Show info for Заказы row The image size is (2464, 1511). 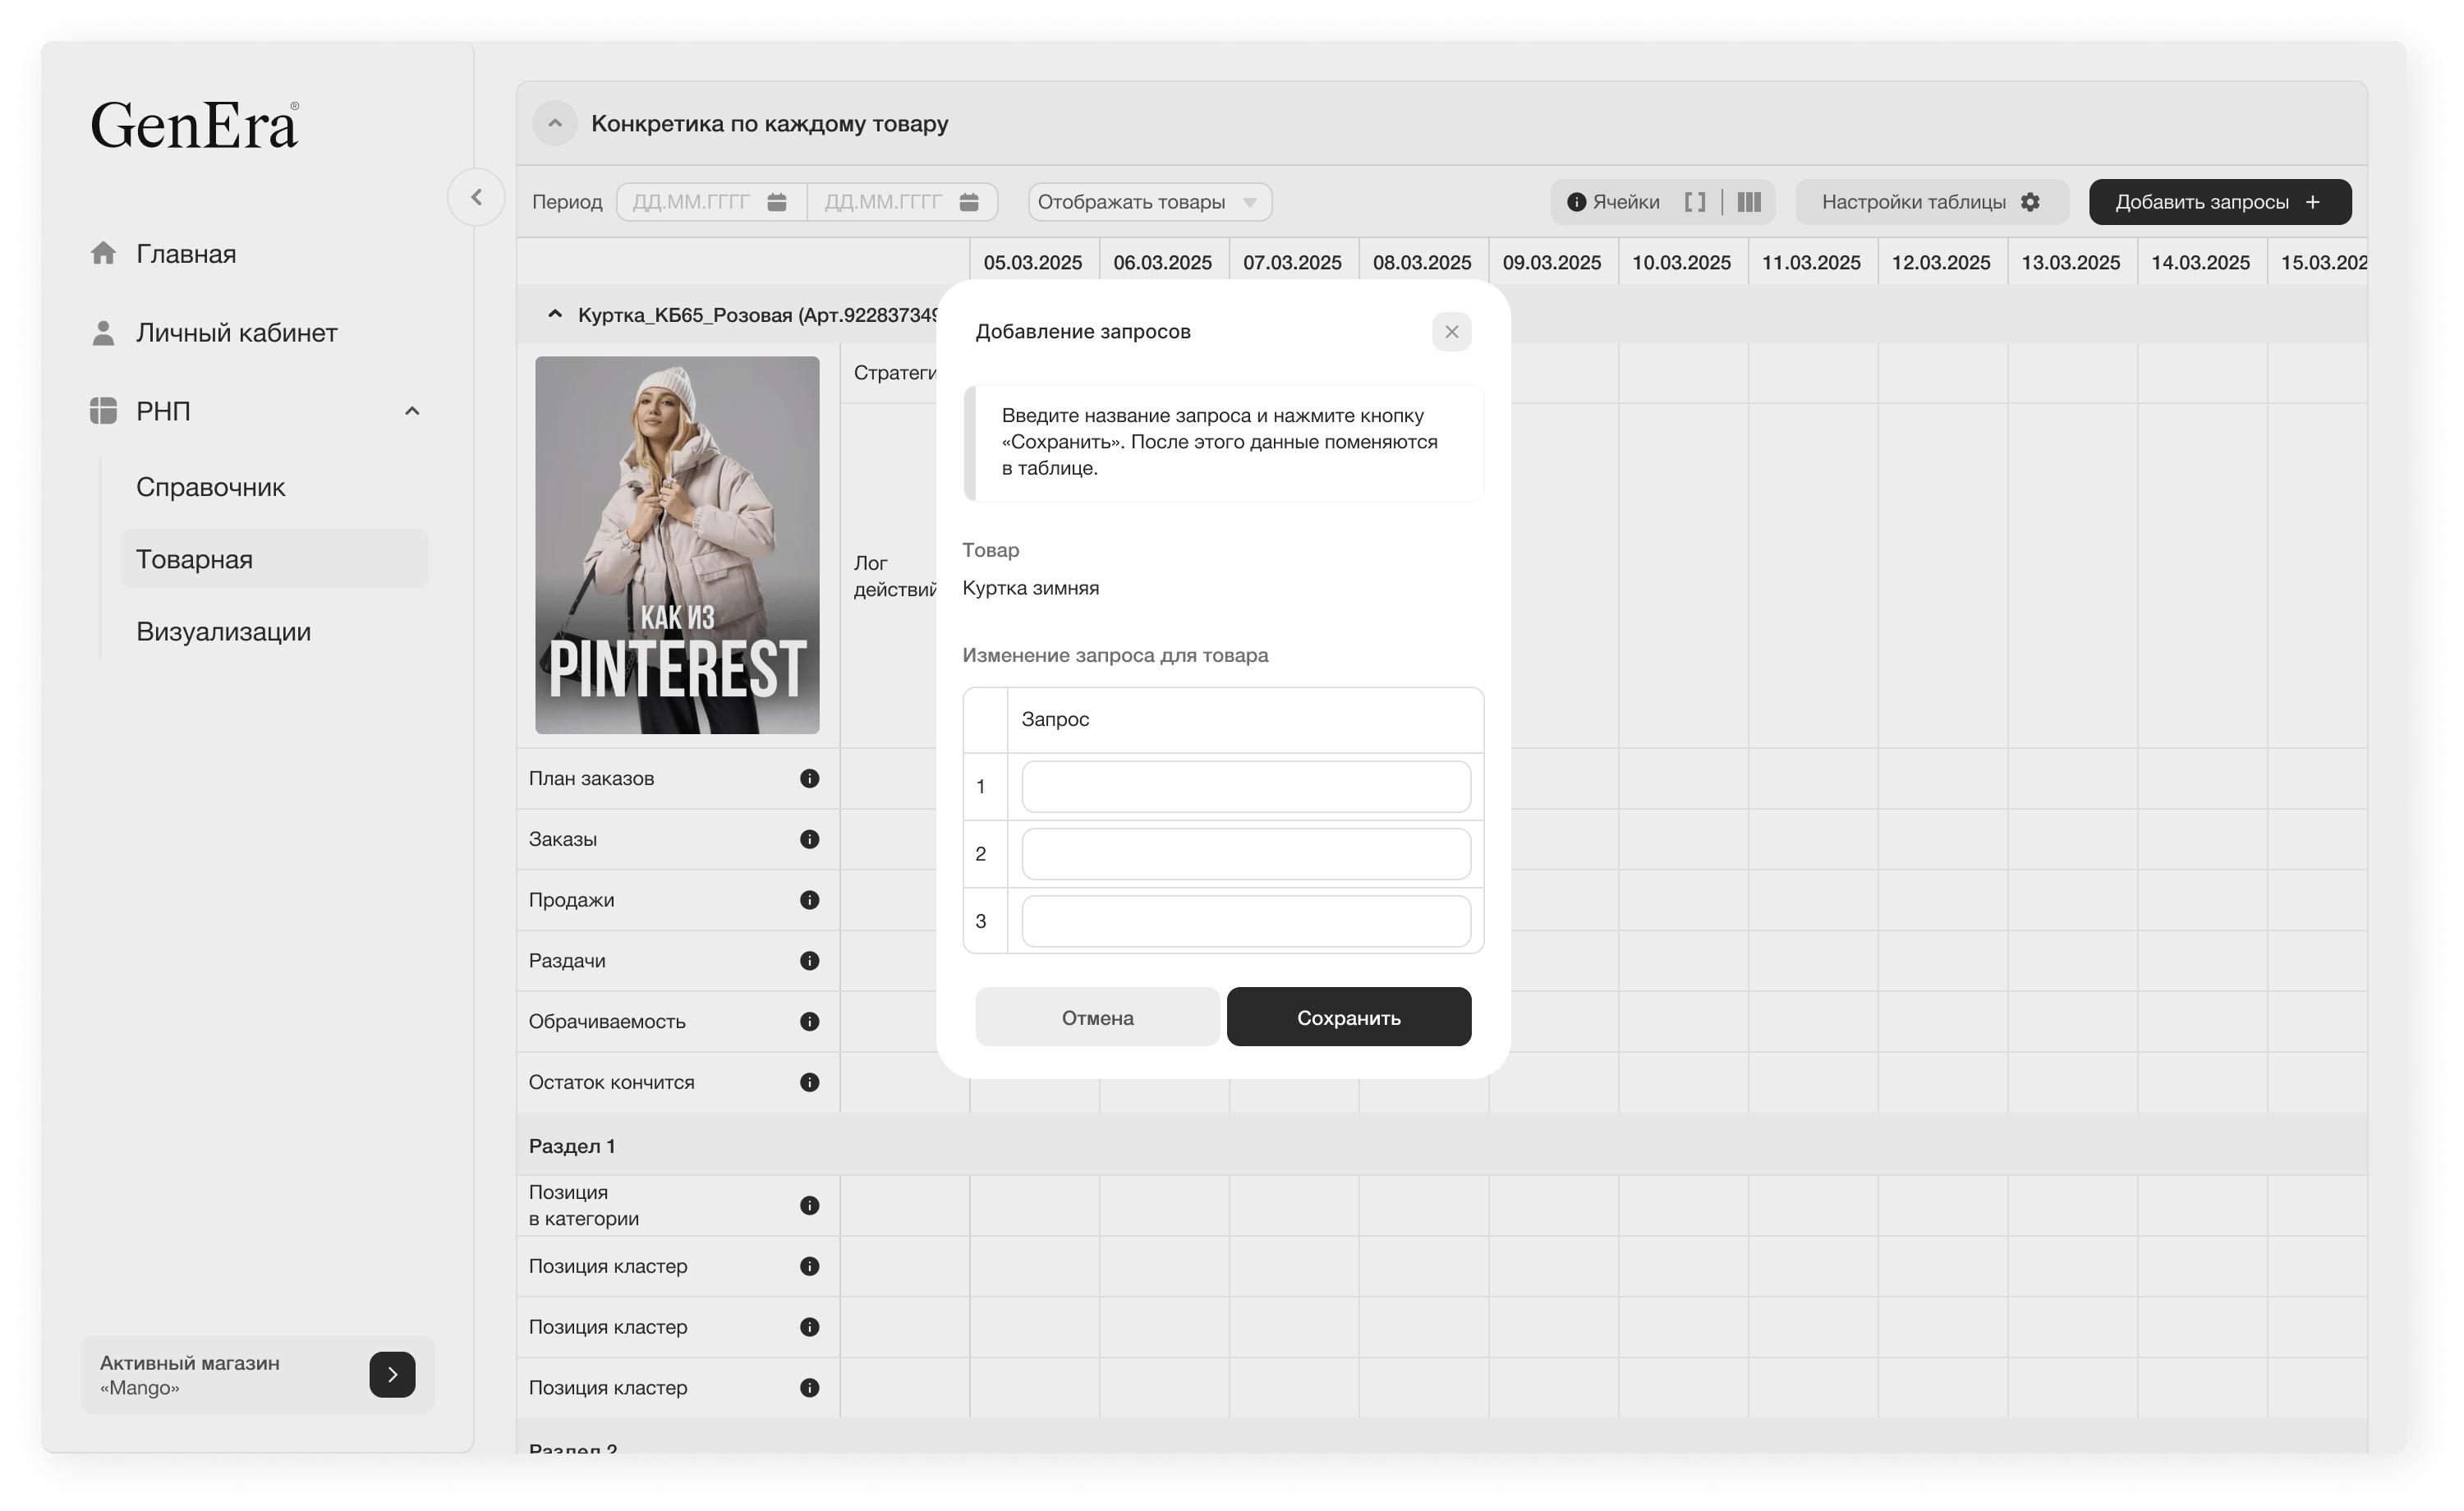tap(810, 839)
